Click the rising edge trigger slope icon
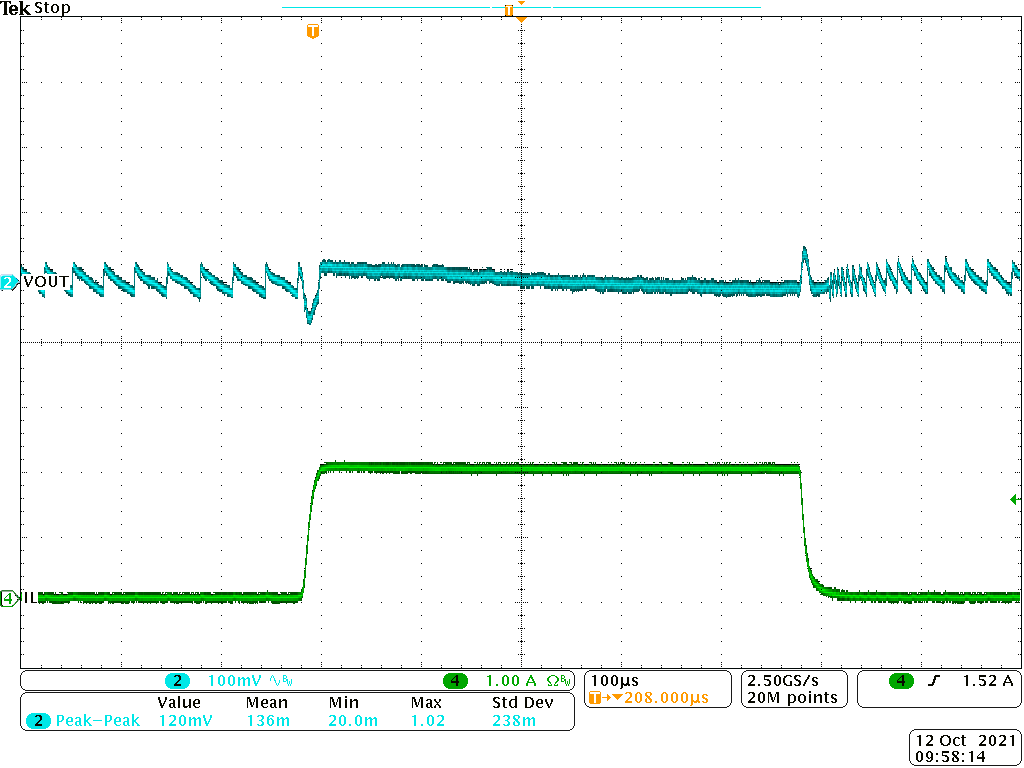 932,681
